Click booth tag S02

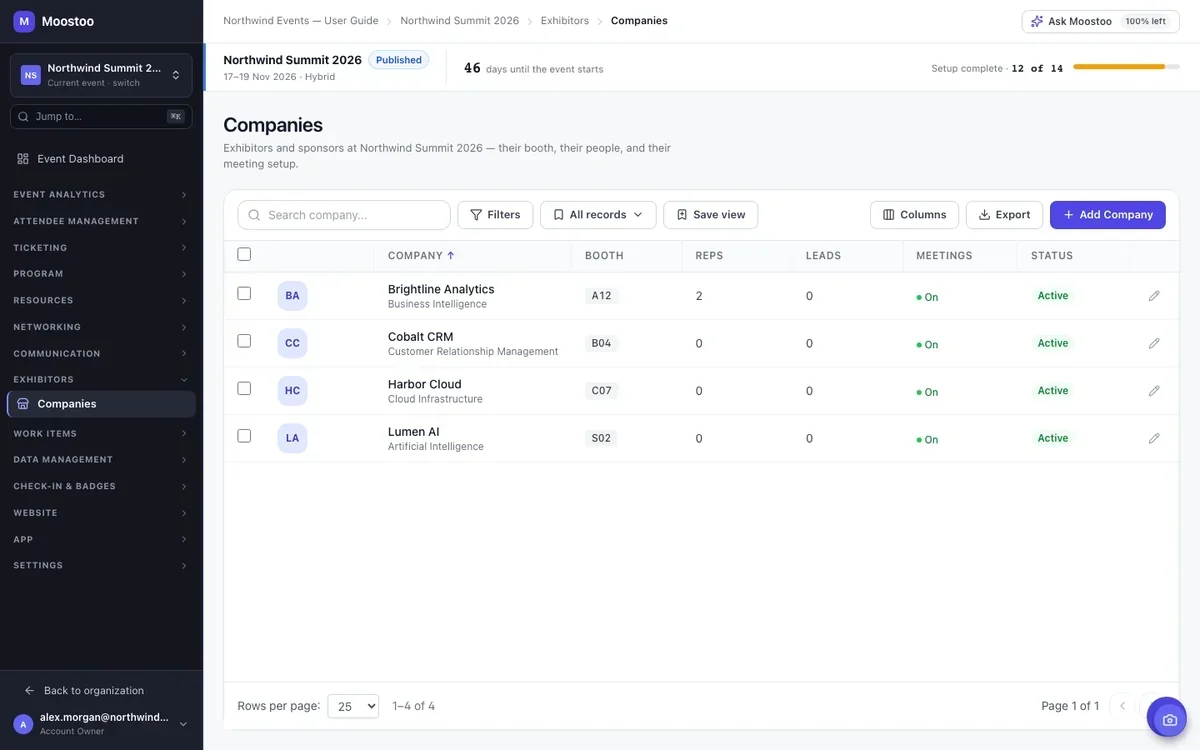click(x=601, y=438)
